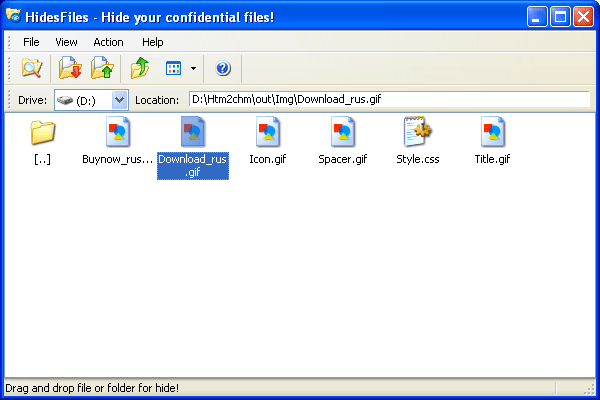The image size is (600, 400).
Task: Expand the view mode dropdown arrow
Action: click(193, 69)
